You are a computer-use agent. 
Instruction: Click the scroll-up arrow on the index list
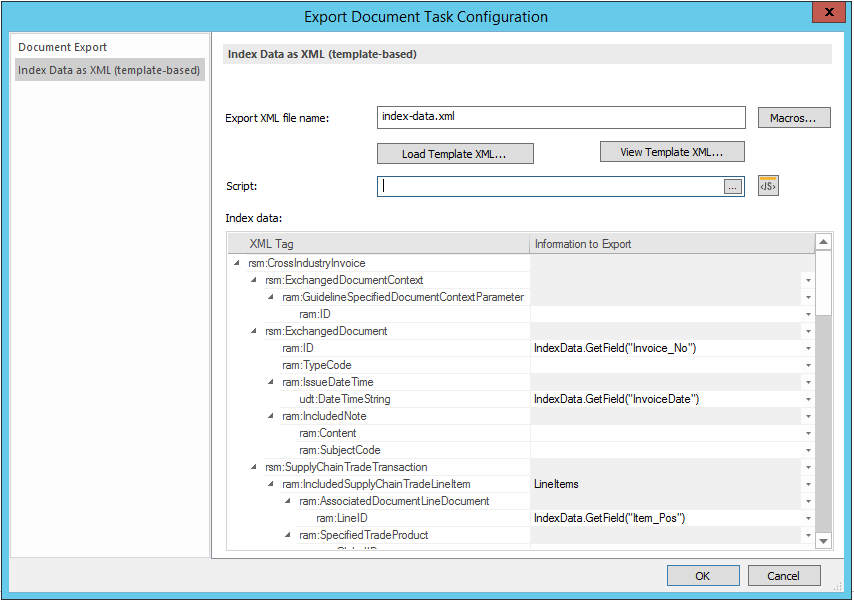click(823, 242)
